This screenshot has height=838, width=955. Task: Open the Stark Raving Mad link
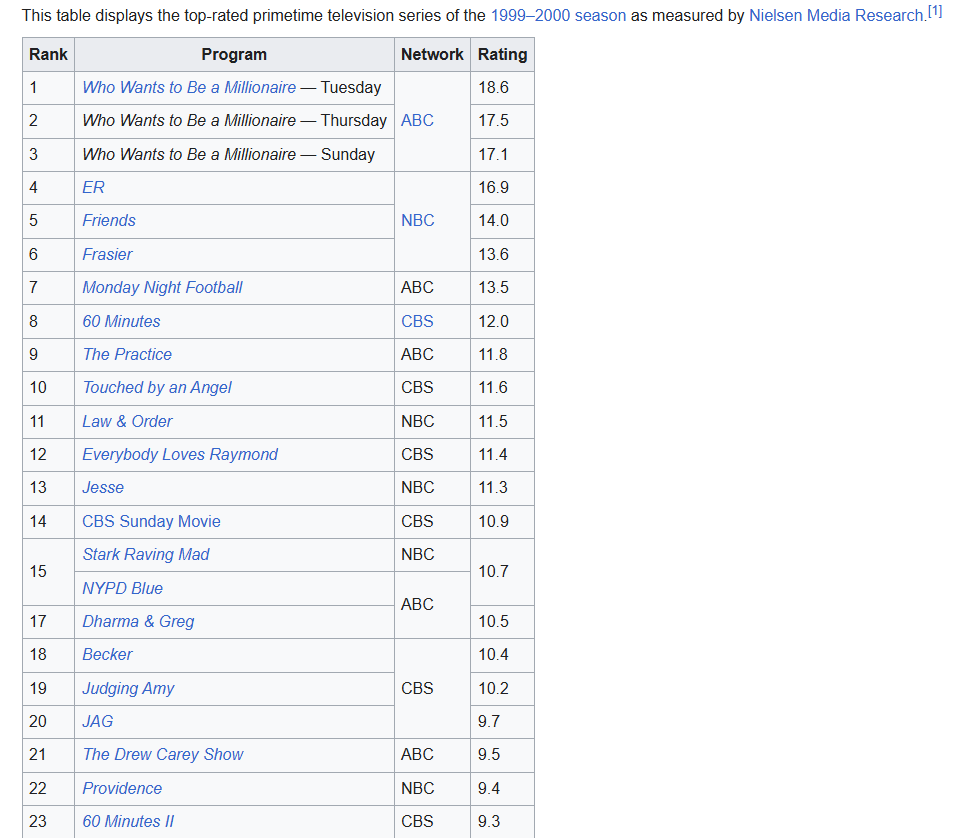pyautogui.click(x=146, y=554)
